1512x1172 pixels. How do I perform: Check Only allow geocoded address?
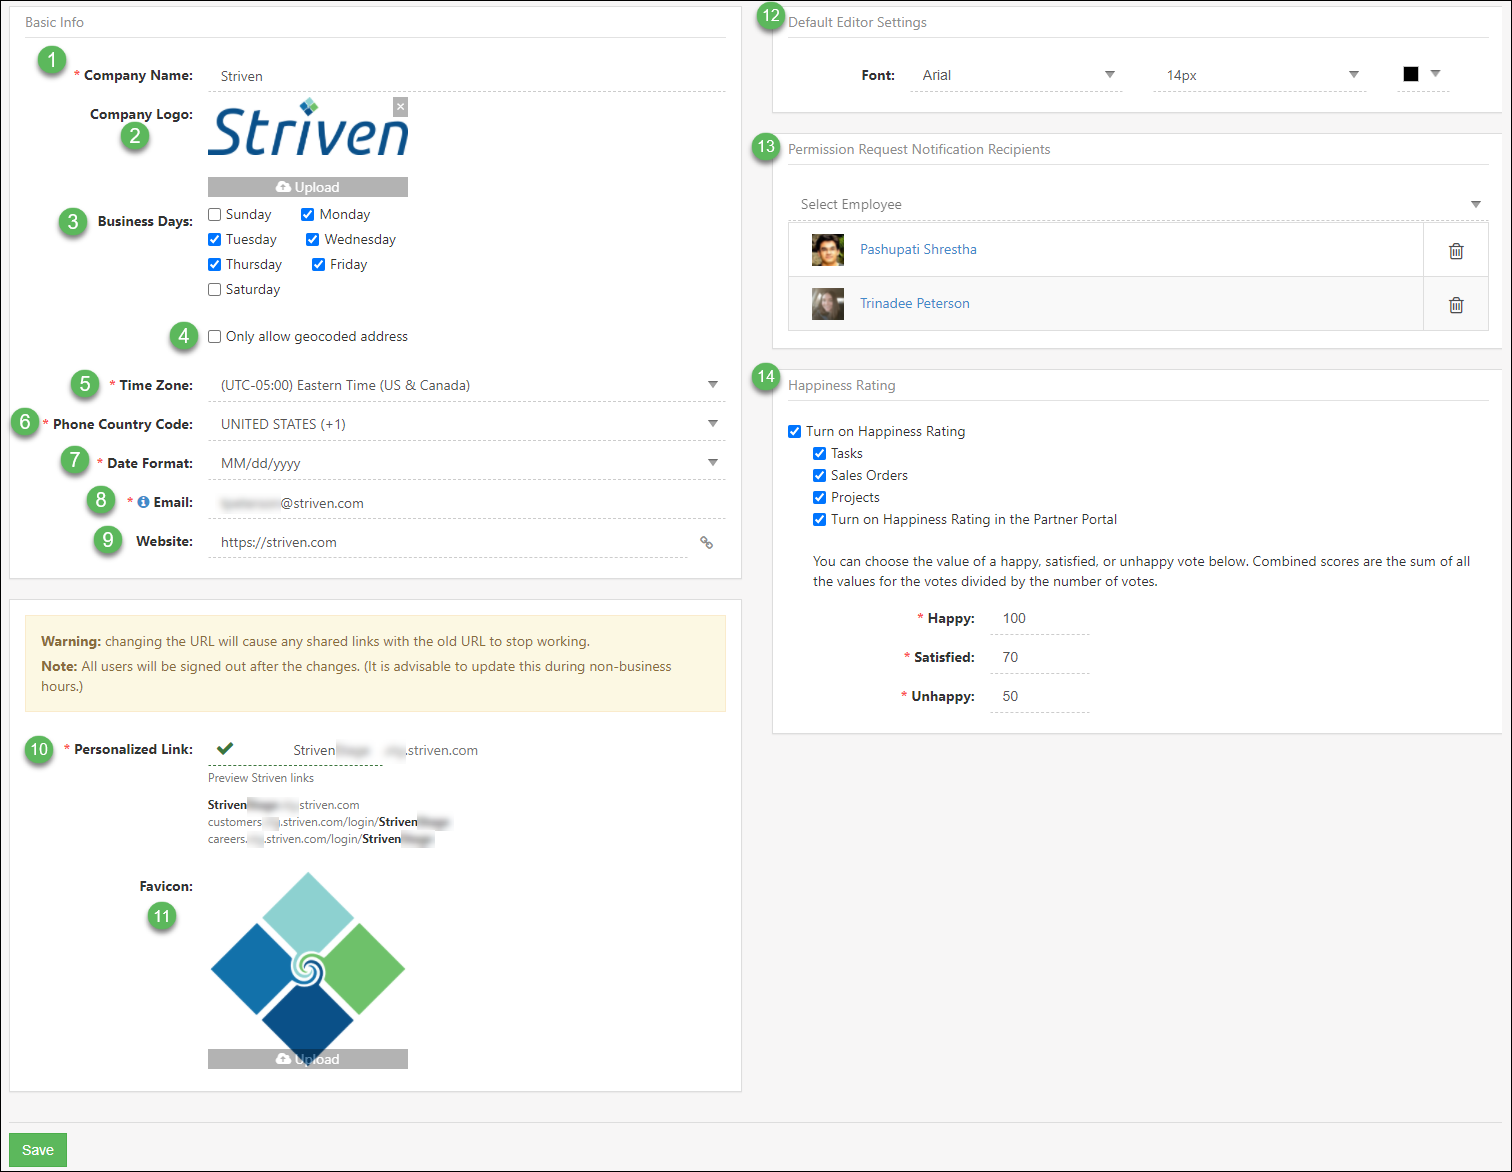pos(214,336)
